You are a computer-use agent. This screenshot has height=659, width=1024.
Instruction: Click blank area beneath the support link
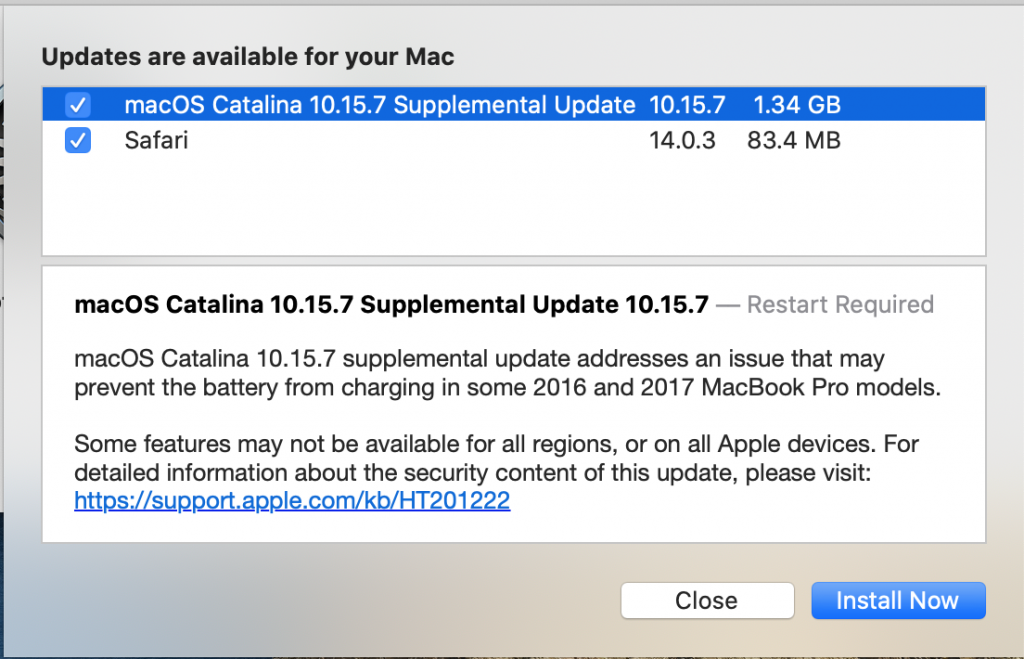pos(514,528)
